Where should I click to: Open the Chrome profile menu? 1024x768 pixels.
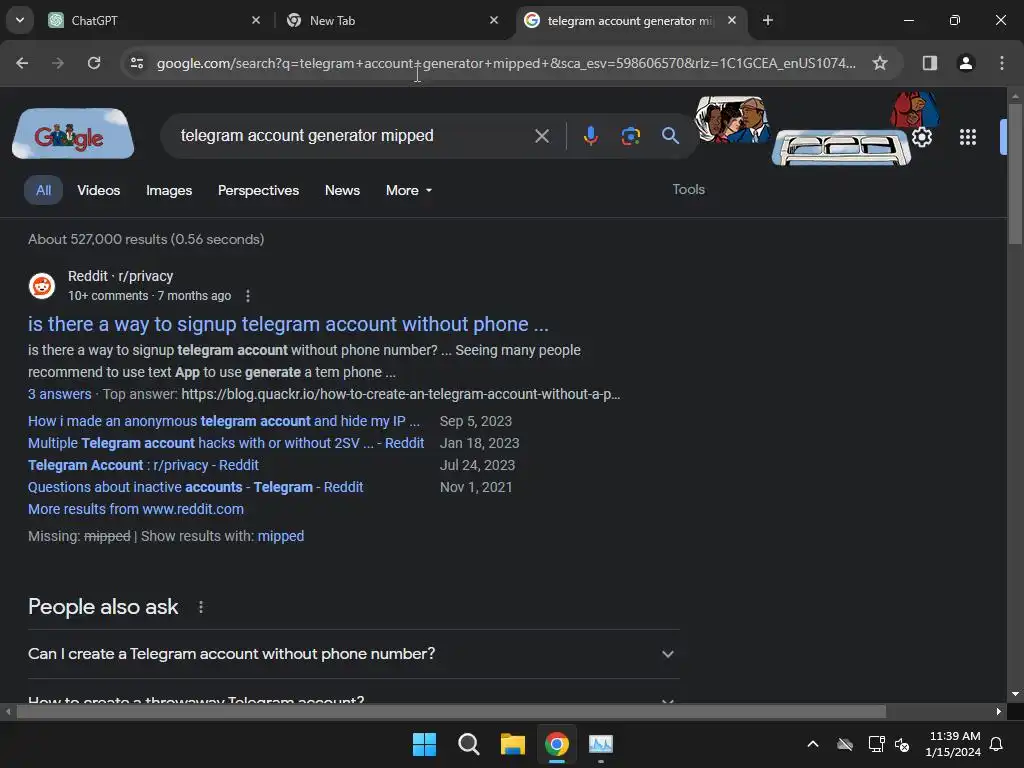tap(966, 63)
